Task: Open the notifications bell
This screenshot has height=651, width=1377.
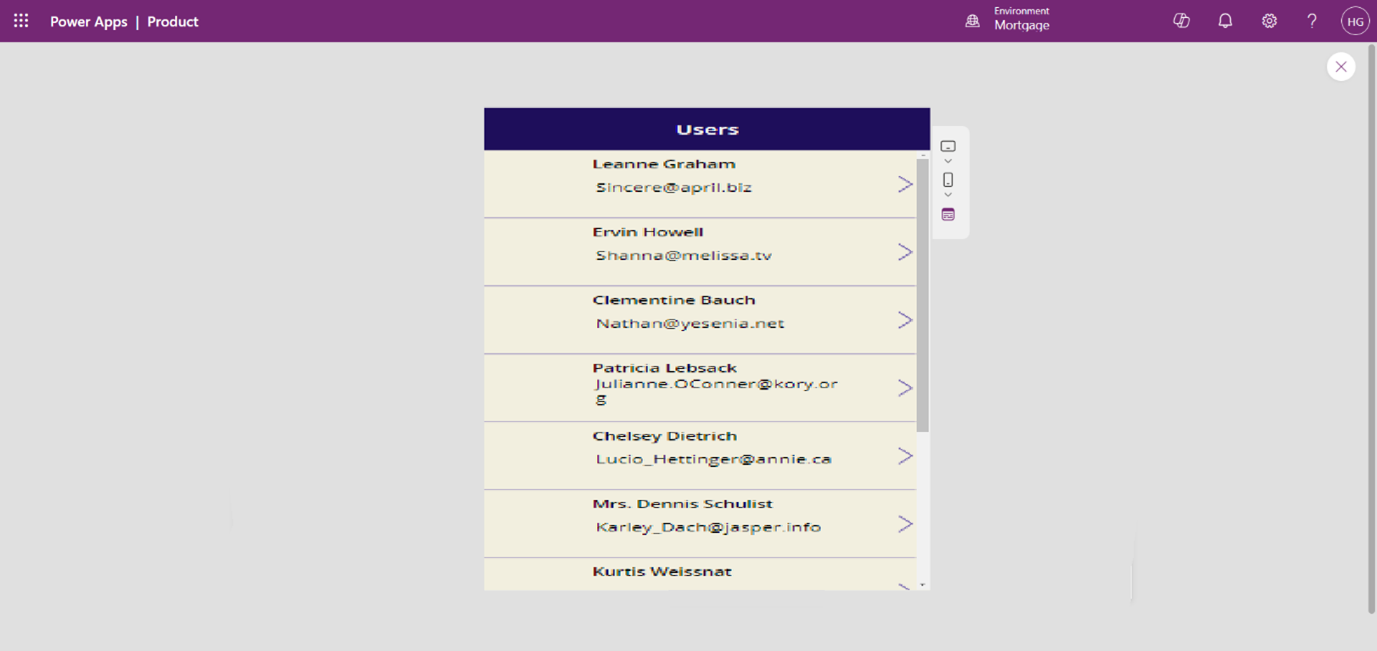Action: [x=1225, y=21]
